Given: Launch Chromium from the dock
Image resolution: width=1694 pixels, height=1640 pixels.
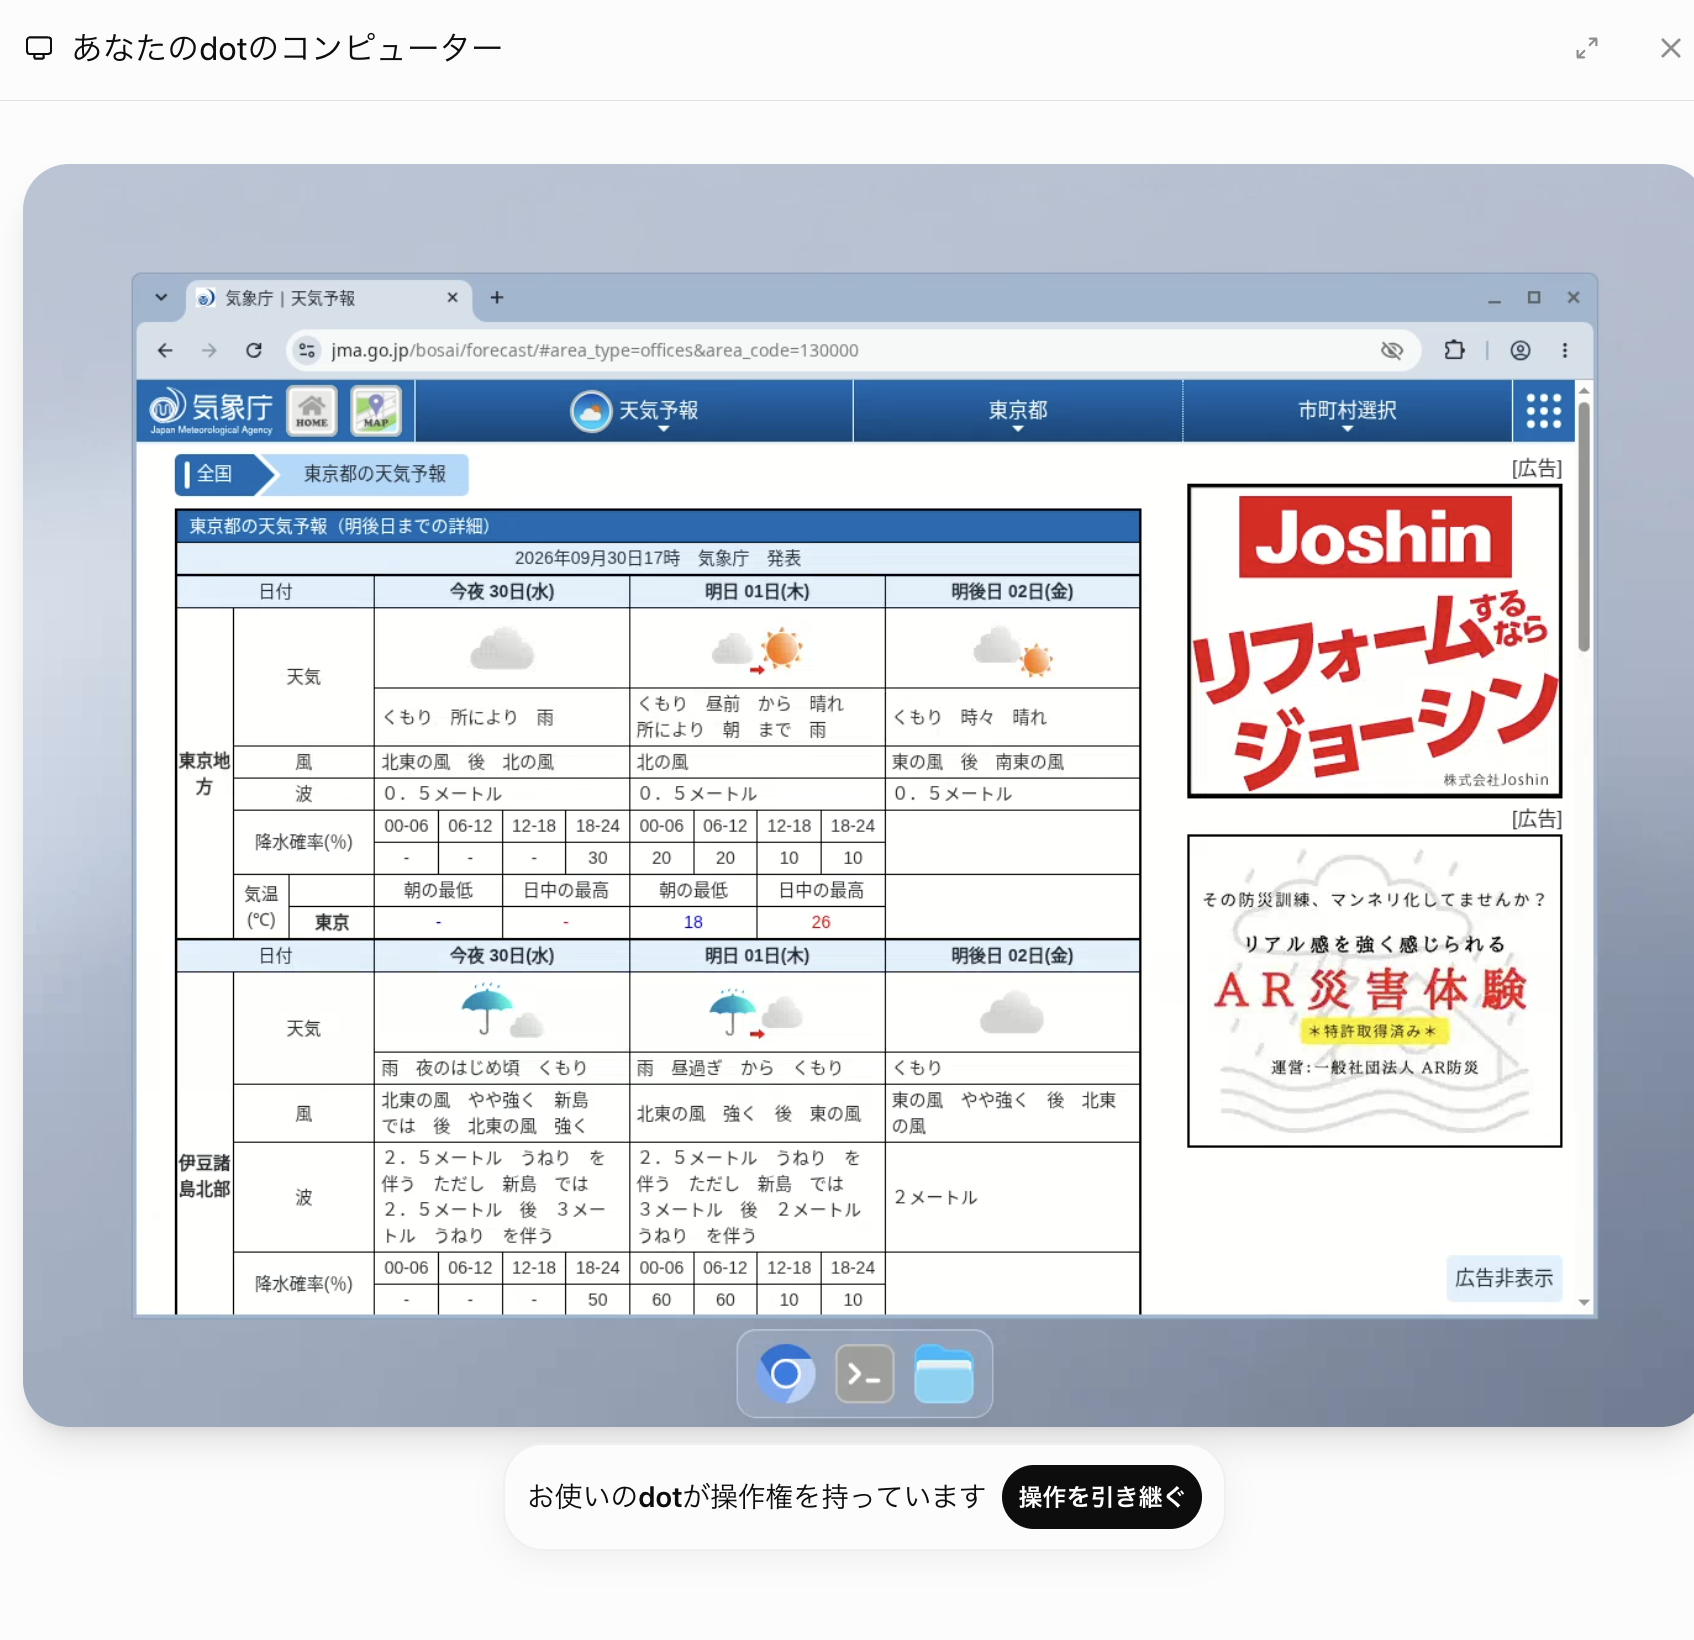Looking at the screenshot, I should 786,1373.
